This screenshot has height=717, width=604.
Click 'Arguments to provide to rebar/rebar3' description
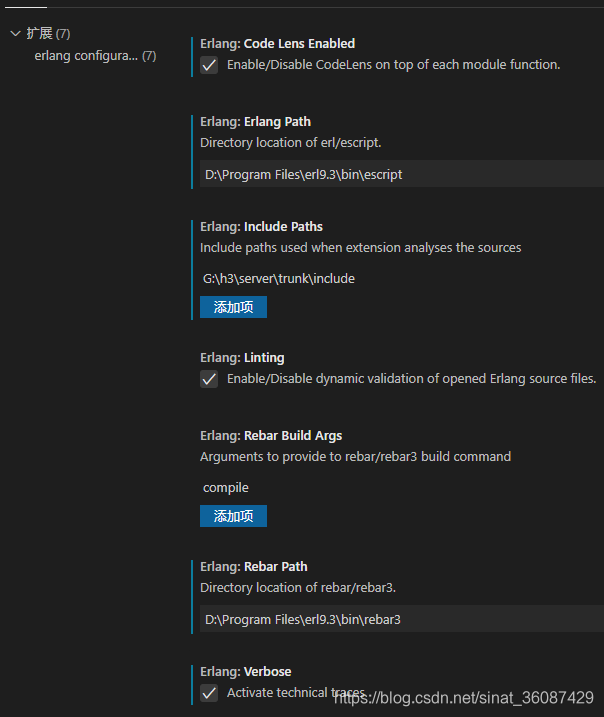[355, 456]
